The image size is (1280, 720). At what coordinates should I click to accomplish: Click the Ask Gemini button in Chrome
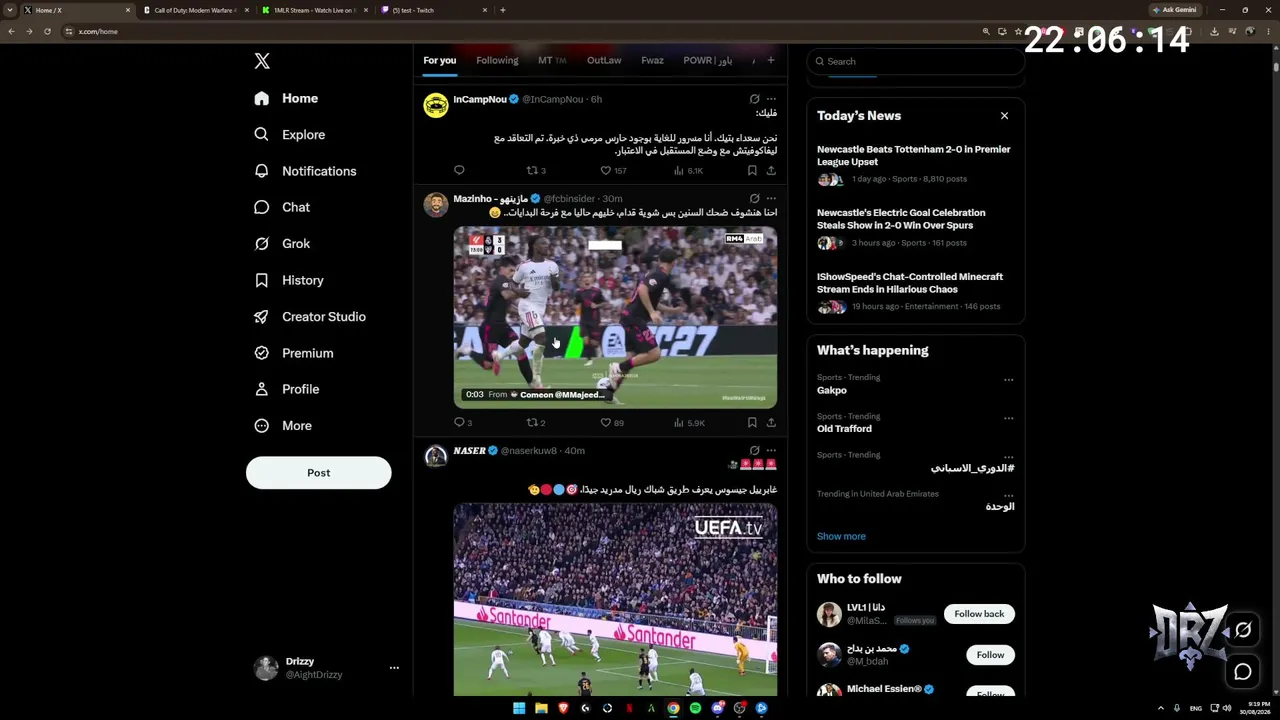click(x=1175, y=10)
